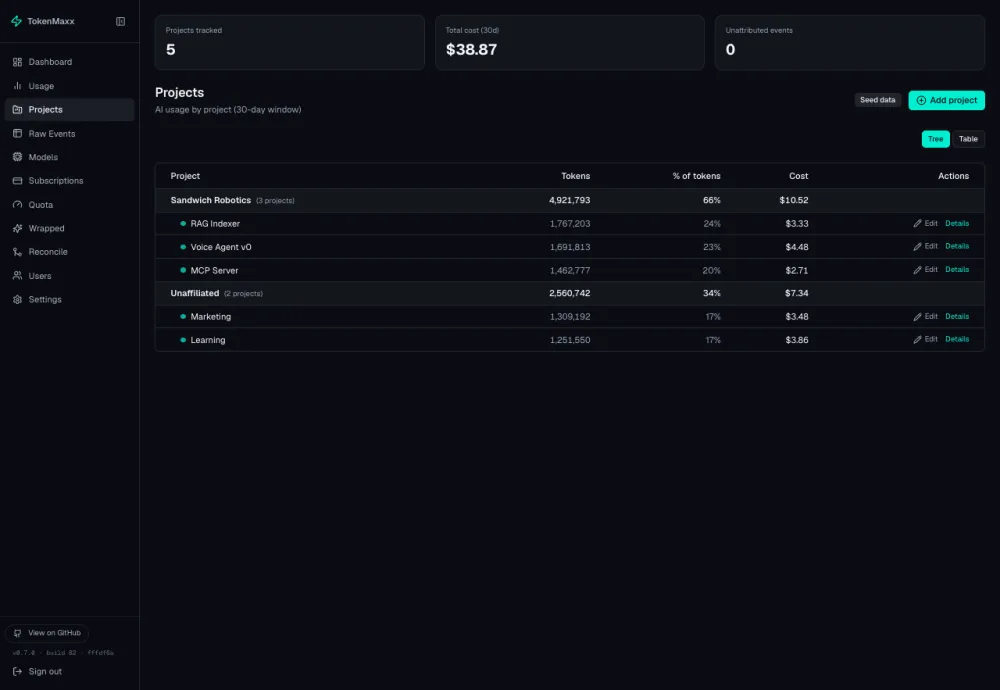Click the Projects tracked card

coord(290,43)
